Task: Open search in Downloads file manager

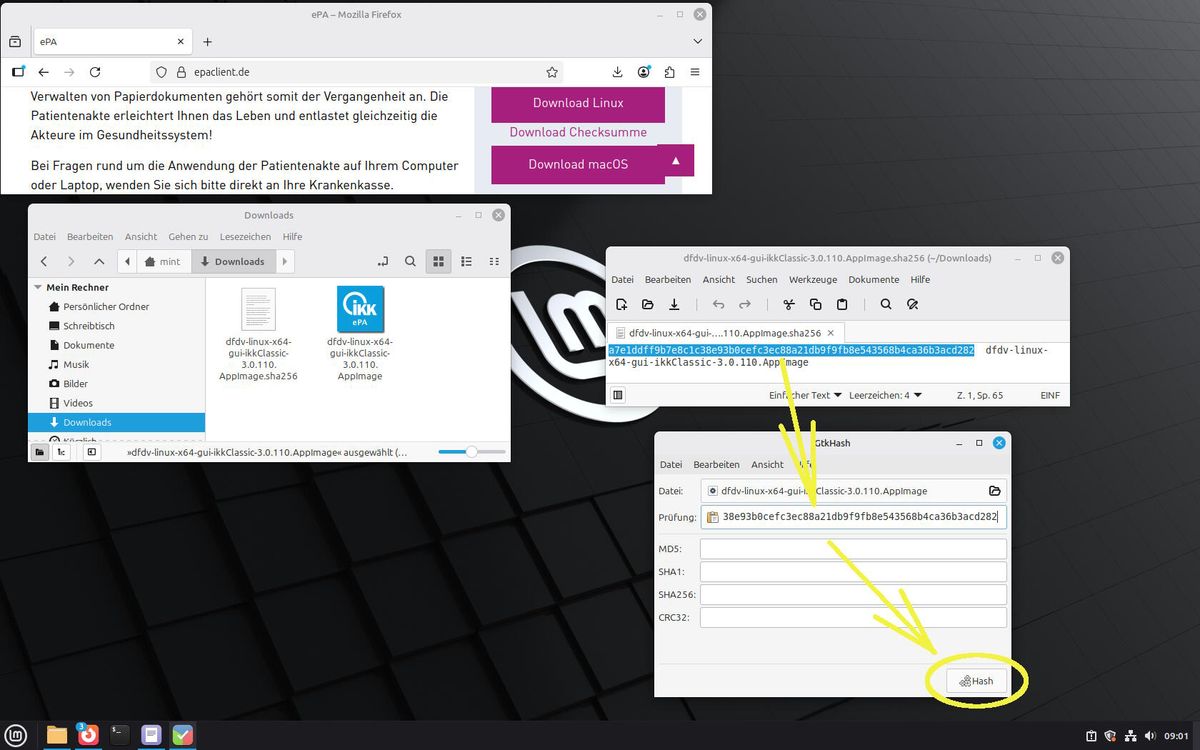Action: [x=410, y=261]
